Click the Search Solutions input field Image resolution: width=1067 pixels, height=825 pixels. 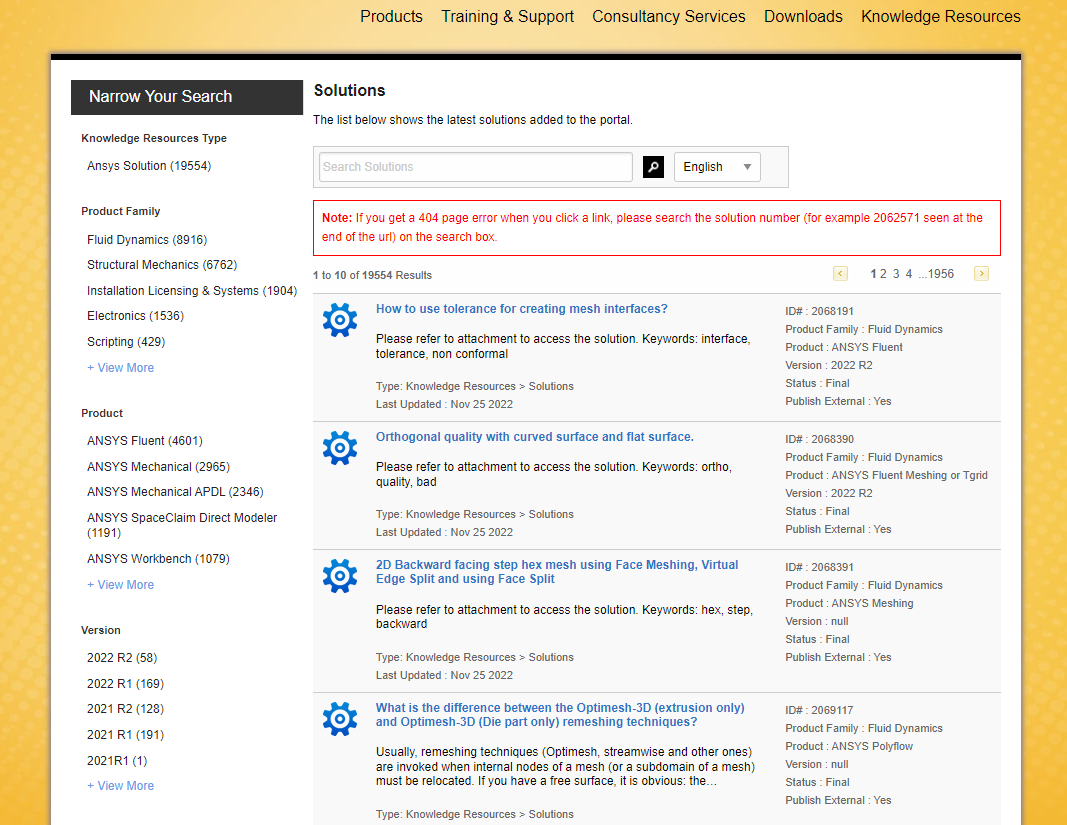pyautogui.click(x=475, y=167)
